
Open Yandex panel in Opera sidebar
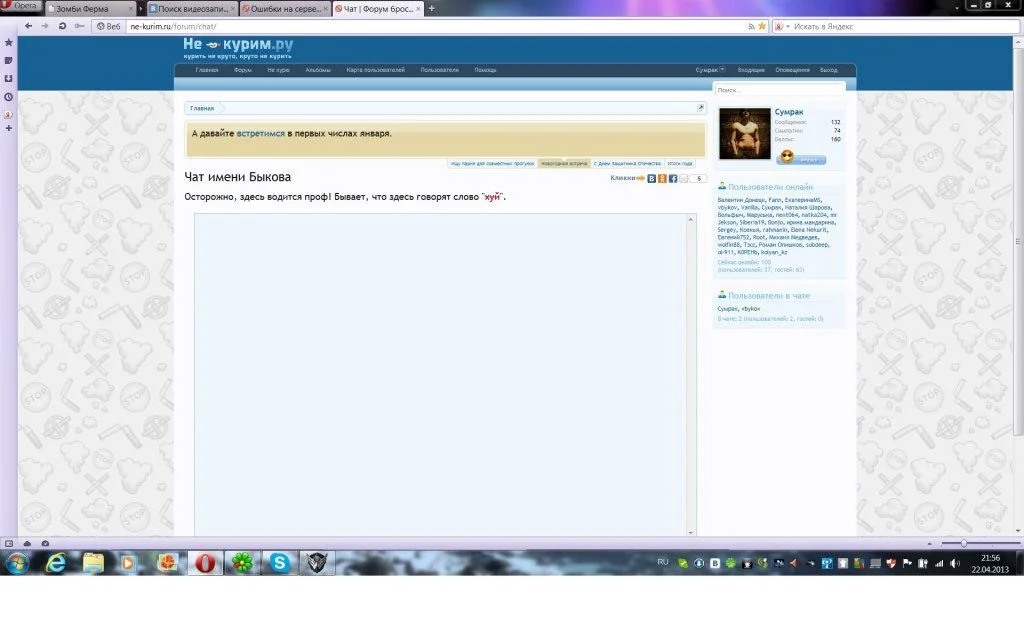(x=8, y=114)
